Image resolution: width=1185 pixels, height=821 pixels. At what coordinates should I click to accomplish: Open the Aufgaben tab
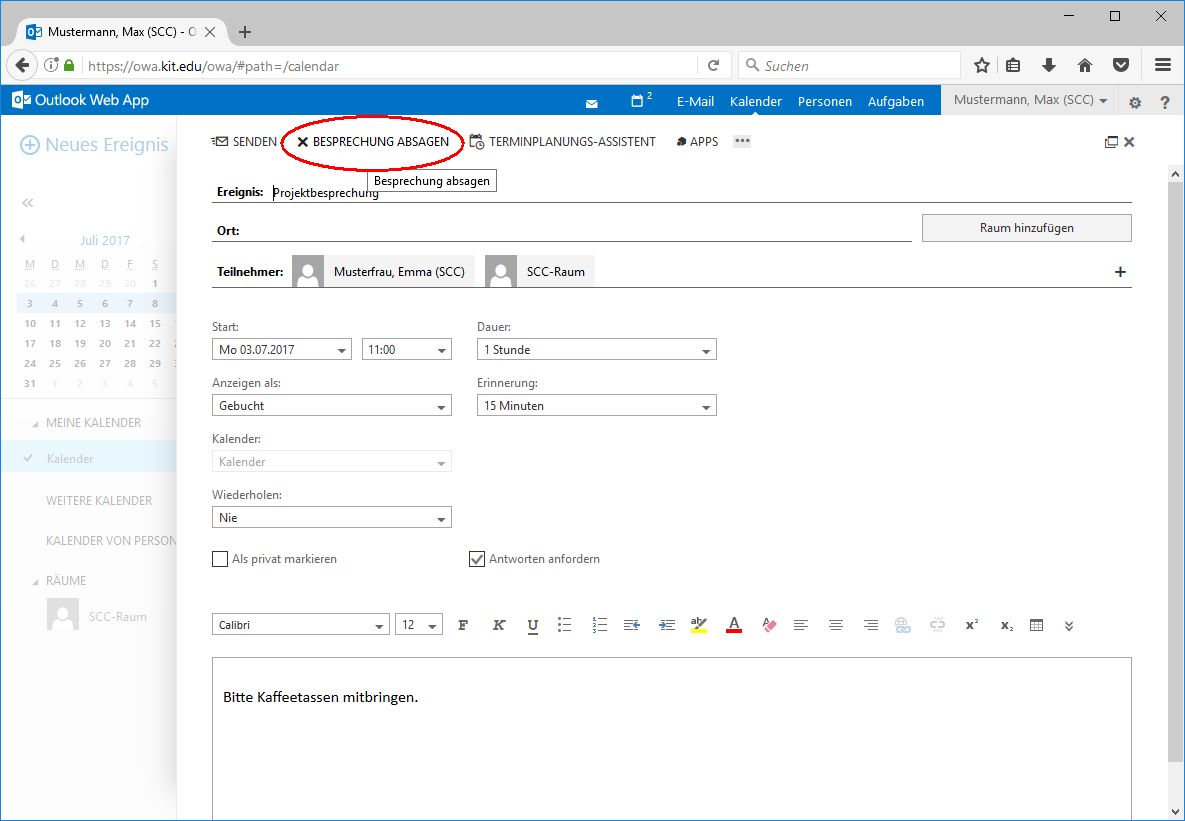896,101
